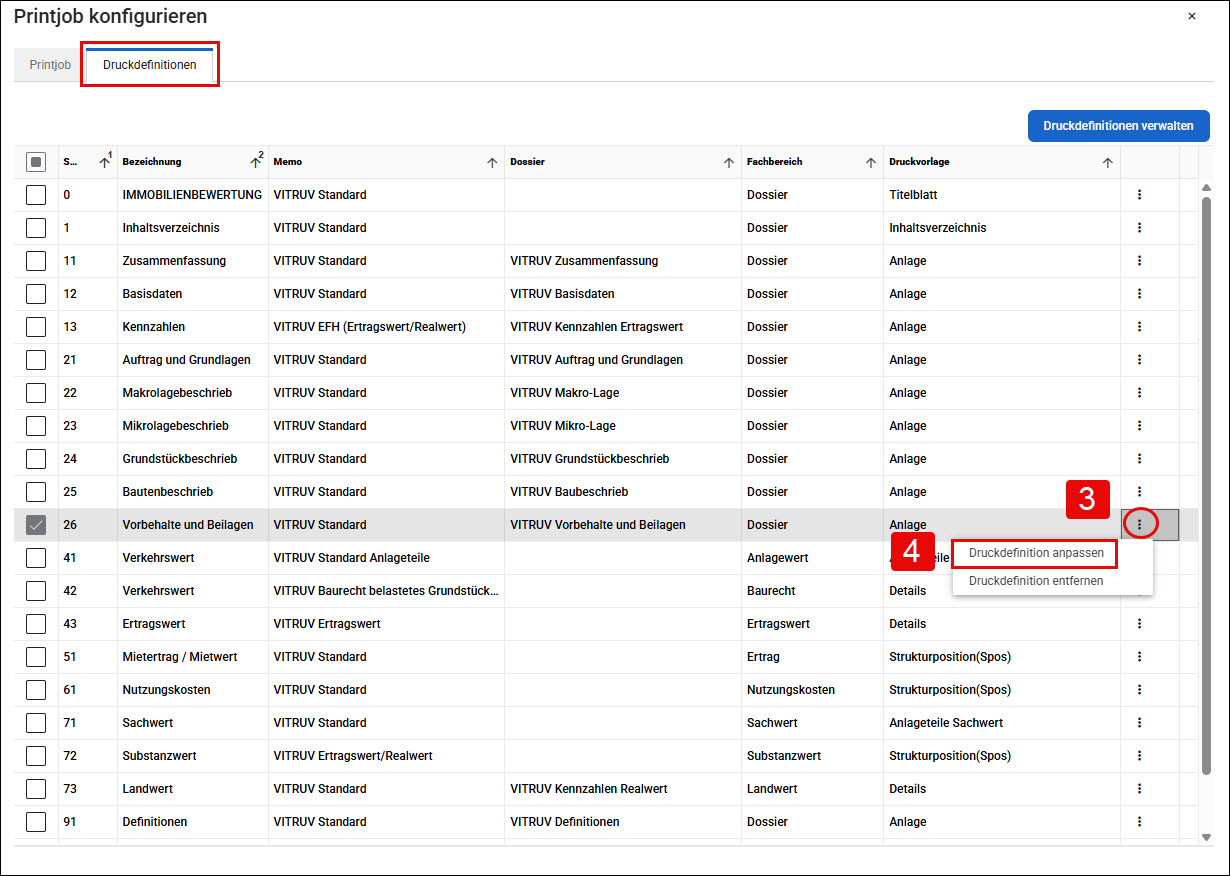This screenshot has width=1230, height=876.
Task: Open the three-dot menu for IMMOBILIENBEWERTUNG row
Action: pyautogui.click(x=1139, y=195)
